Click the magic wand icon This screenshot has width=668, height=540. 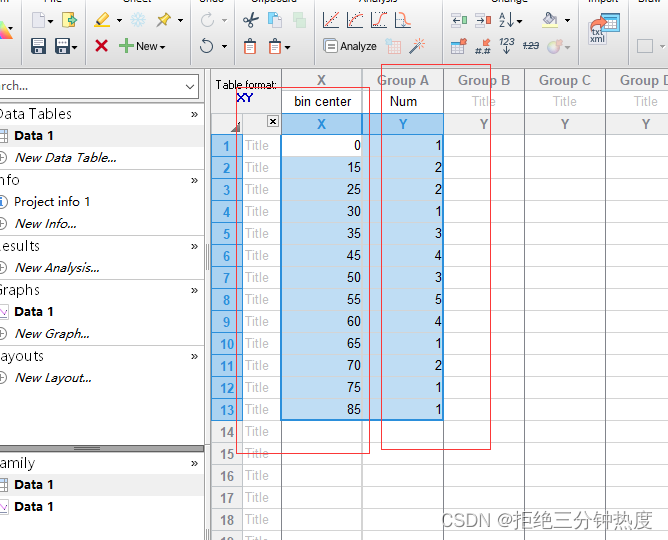click(417, 46)
